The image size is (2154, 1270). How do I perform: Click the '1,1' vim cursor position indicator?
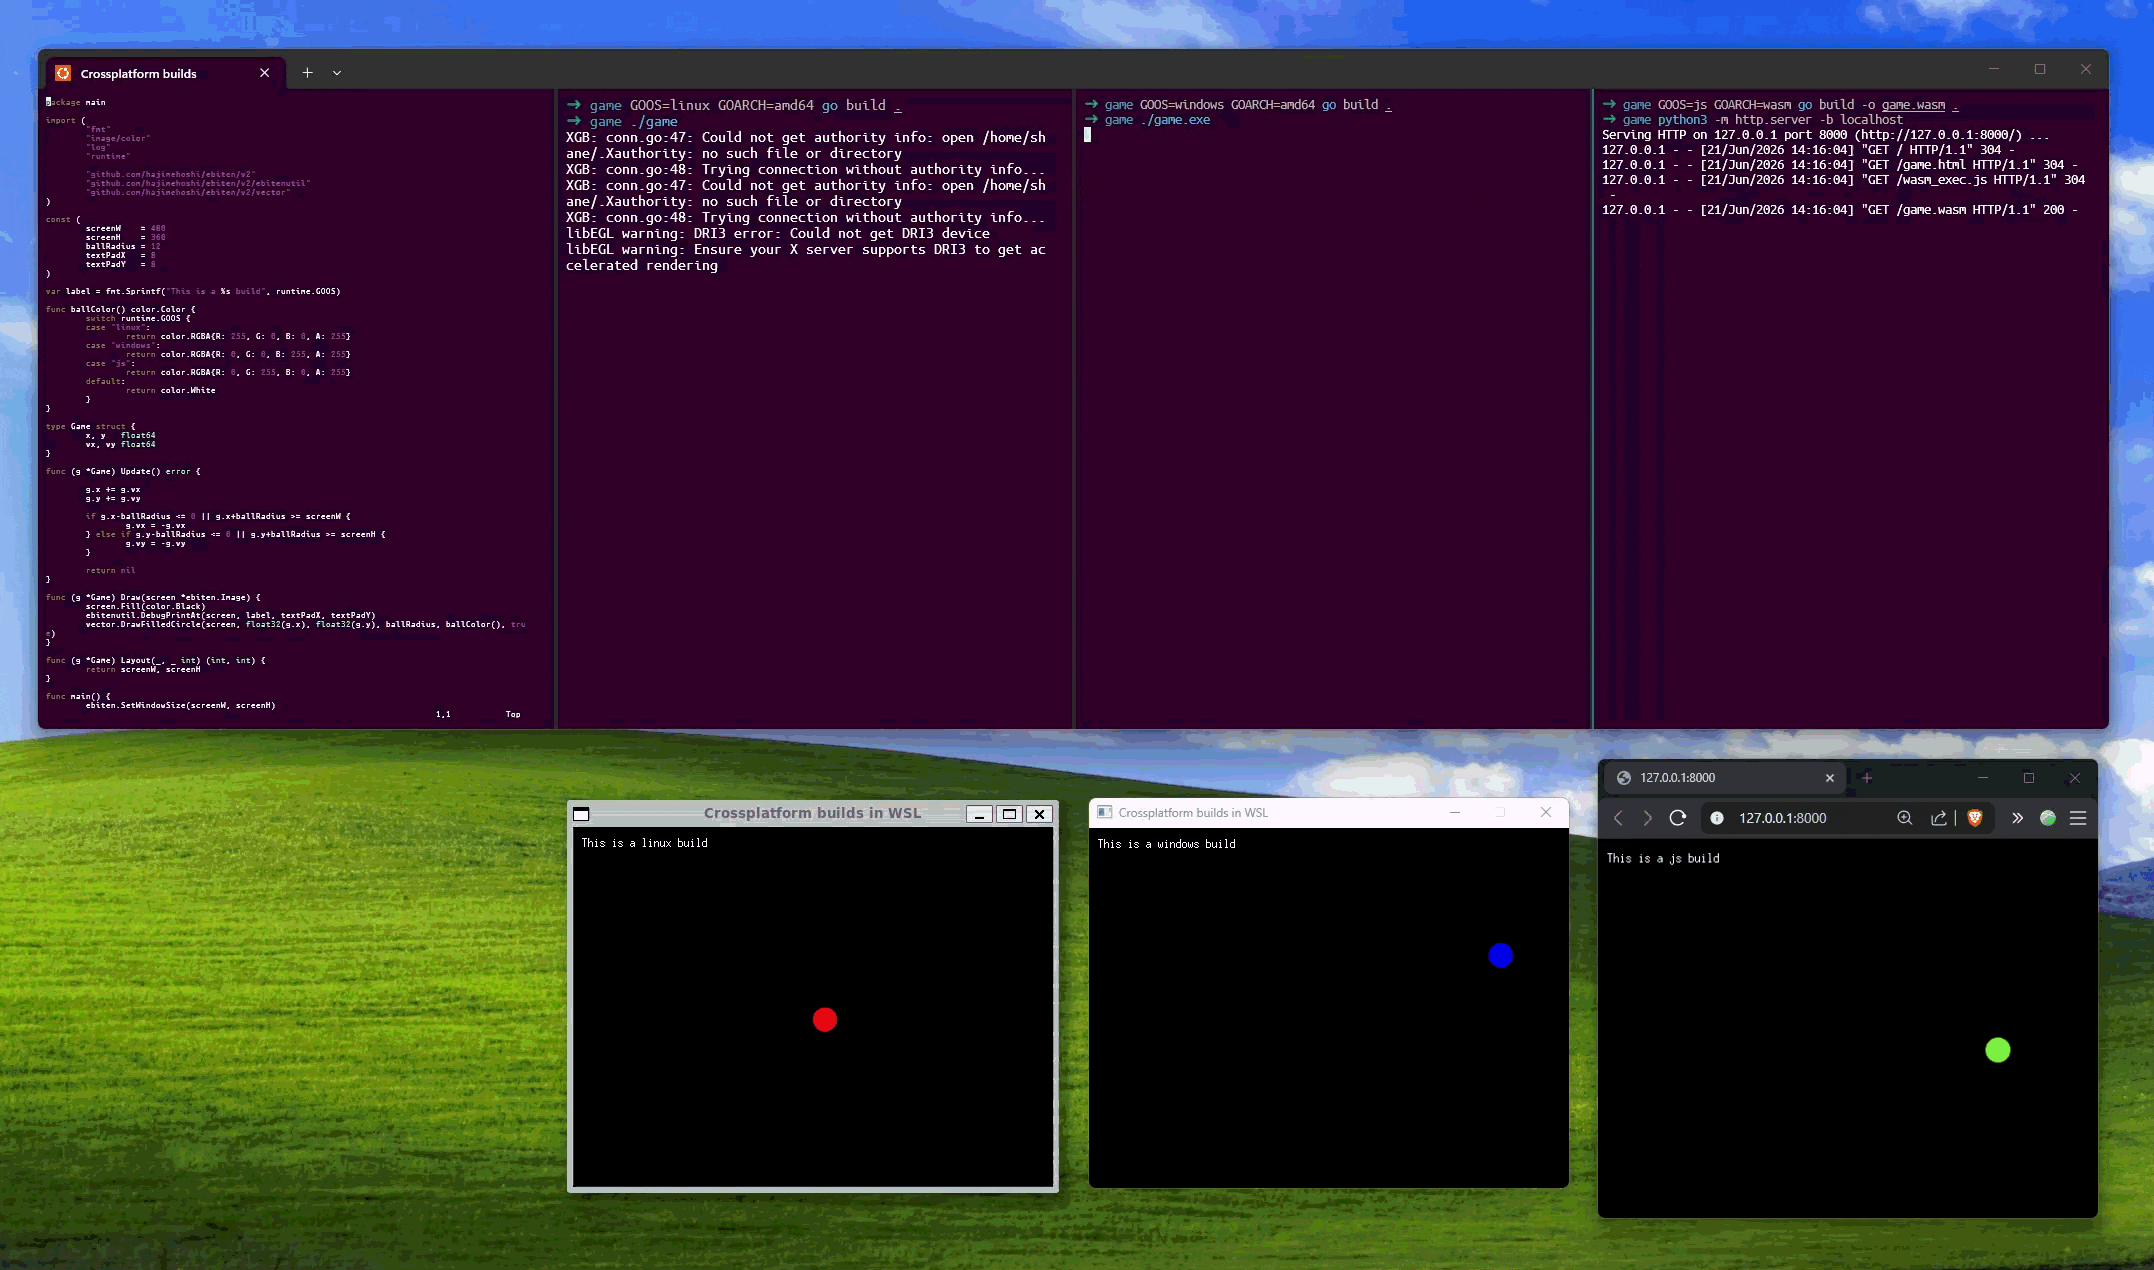coord(443,714)
